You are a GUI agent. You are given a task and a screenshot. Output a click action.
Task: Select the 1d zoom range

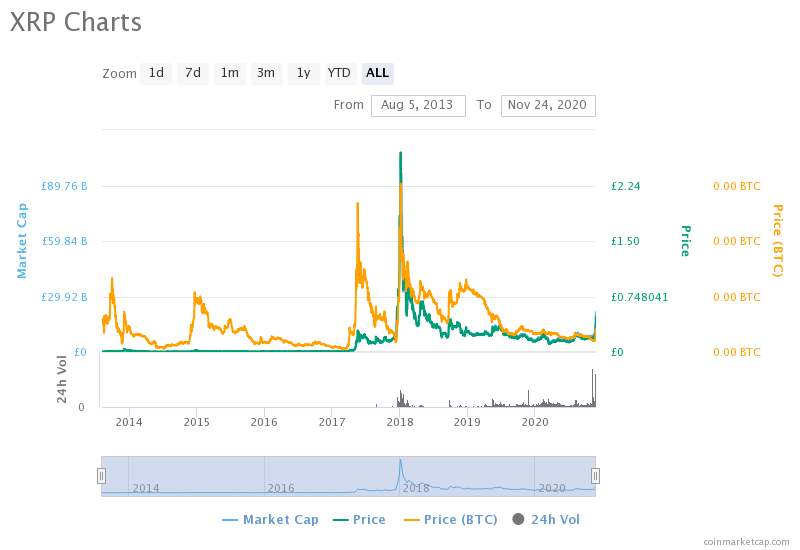click(156, 73)
